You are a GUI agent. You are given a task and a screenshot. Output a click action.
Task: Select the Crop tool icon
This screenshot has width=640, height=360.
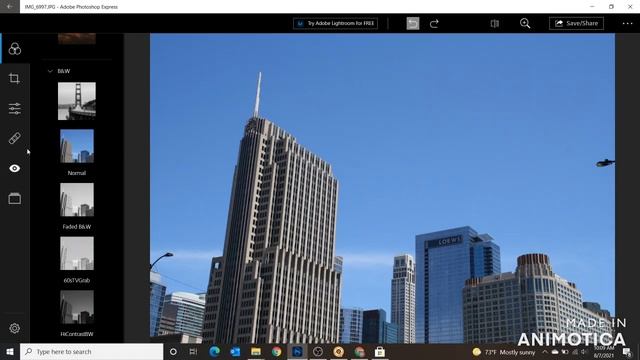pos(14,78)
